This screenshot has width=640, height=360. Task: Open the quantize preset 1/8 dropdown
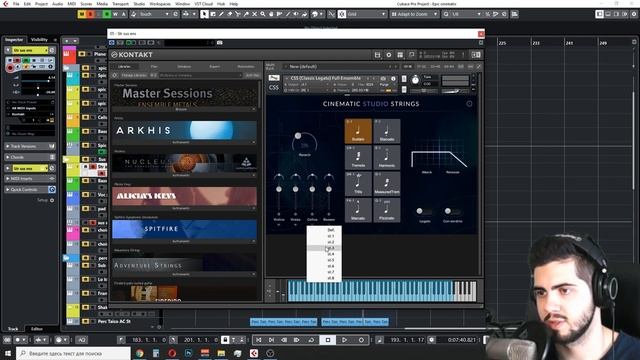[x=466, y=14]
